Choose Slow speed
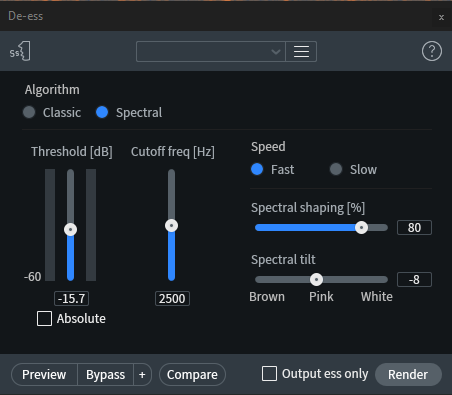Viewport: 452px width, 395px height. [336, 169]
